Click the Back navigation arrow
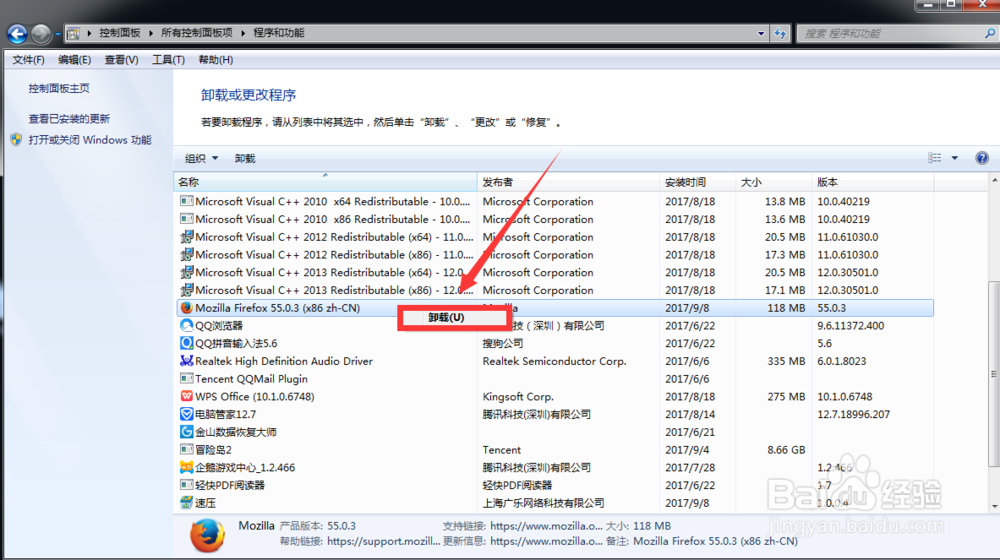This screenshot has width=1000, height=560. (18, 33)
